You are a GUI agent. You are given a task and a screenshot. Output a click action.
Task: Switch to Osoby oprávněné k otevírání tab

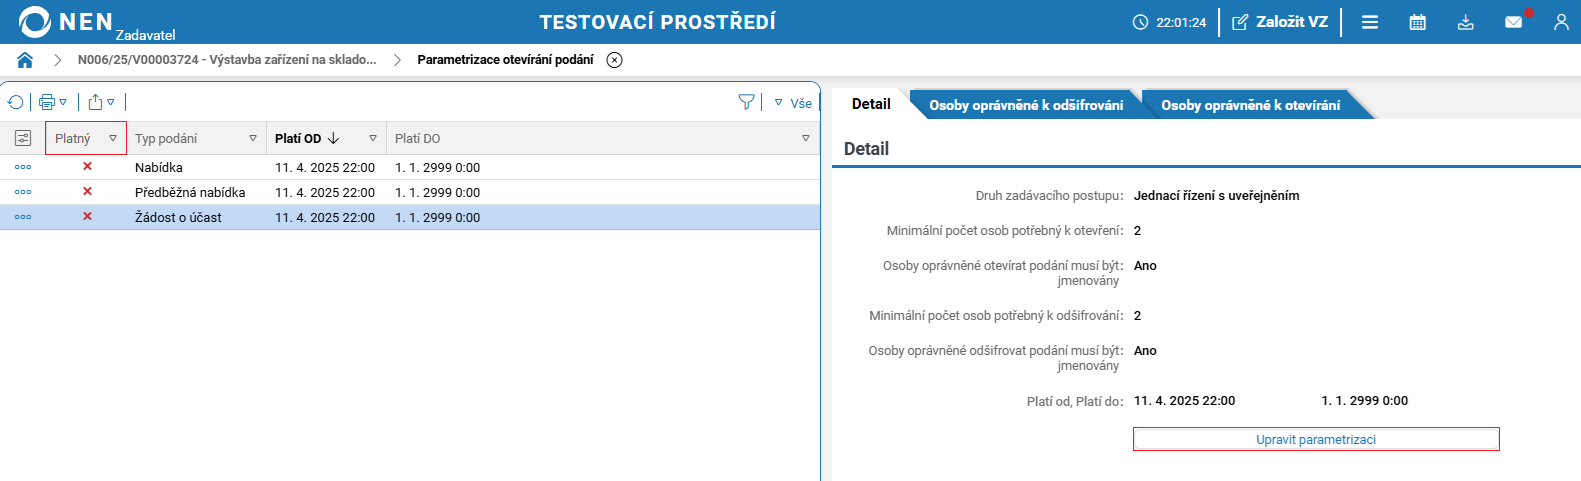click(x=1250, y=105)
